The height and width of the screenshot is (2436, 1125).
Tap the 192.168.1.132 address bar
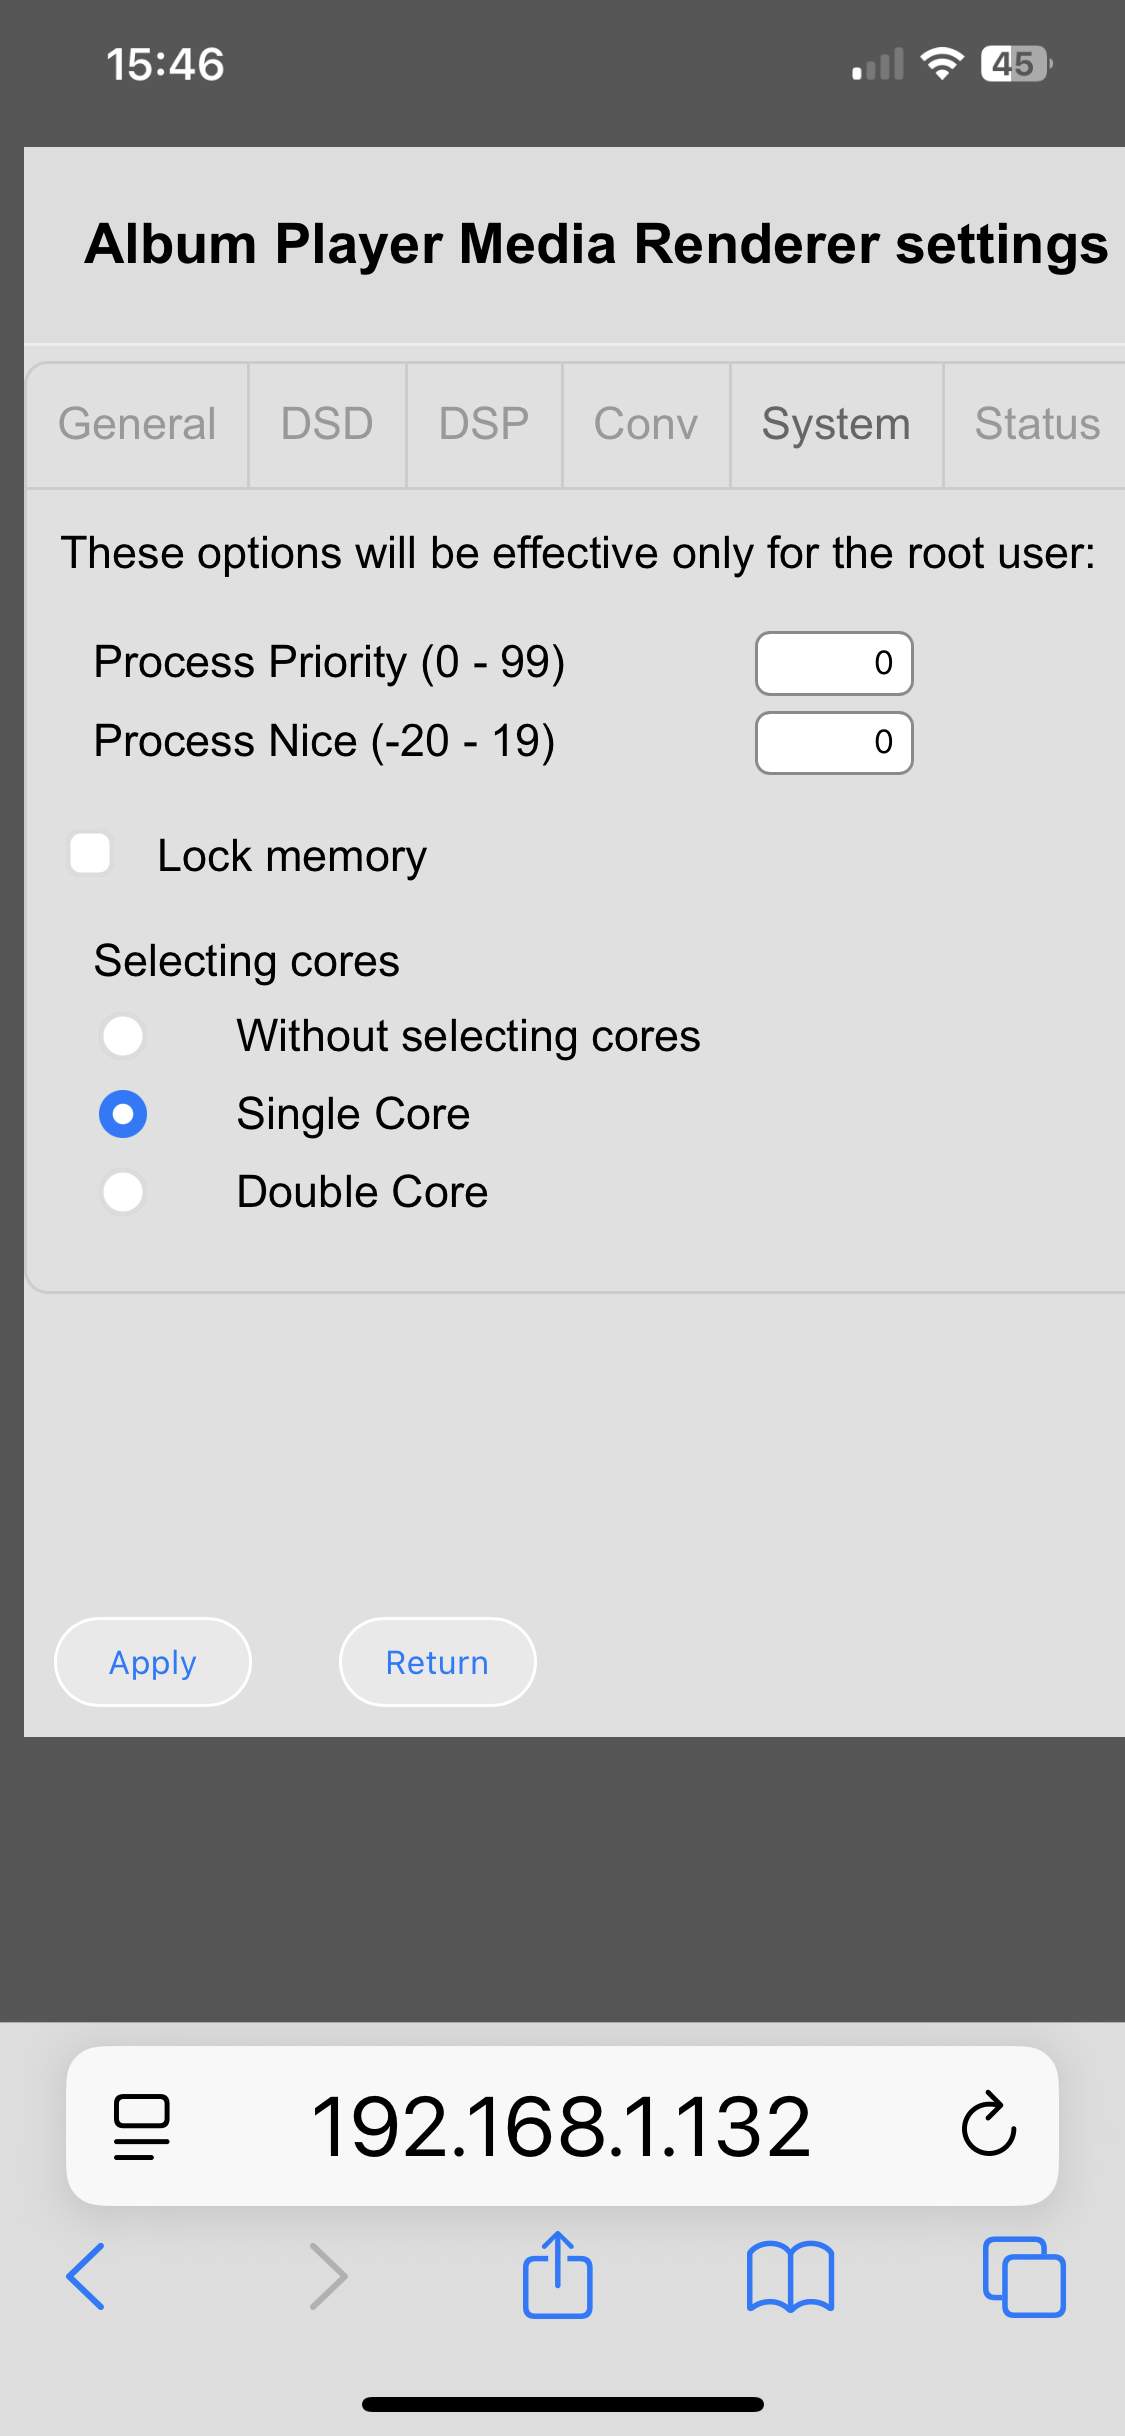tap(560, 2126)
